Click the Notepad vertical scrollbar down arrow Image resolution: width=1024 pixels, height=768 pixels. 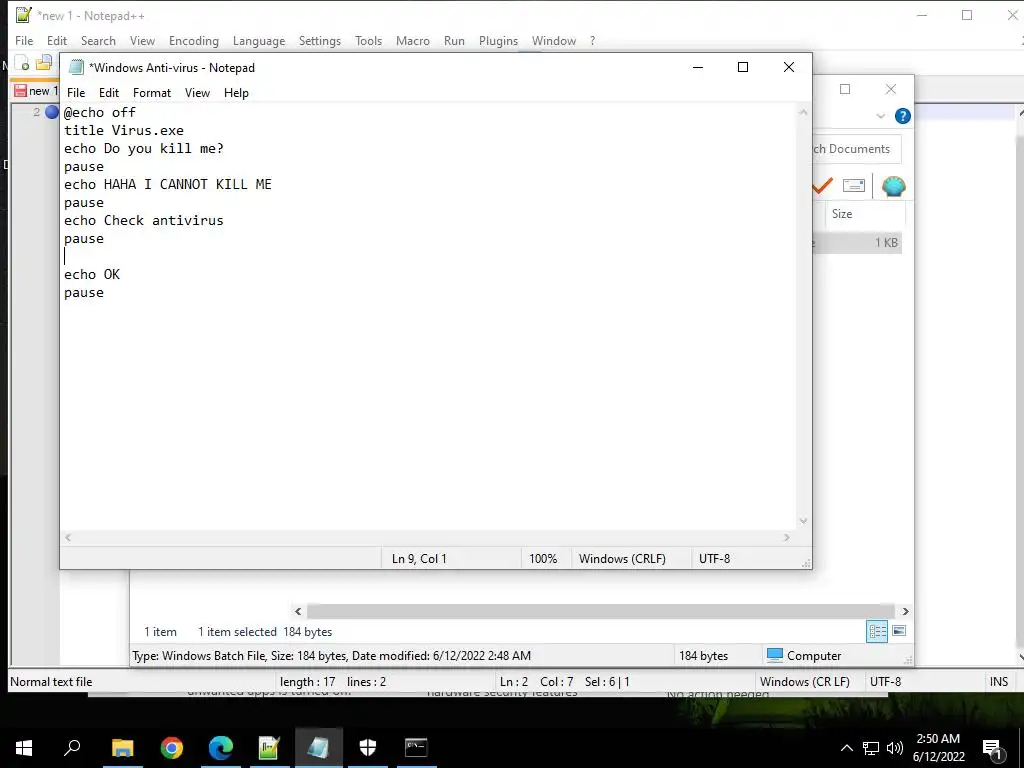tap(803, 520)
